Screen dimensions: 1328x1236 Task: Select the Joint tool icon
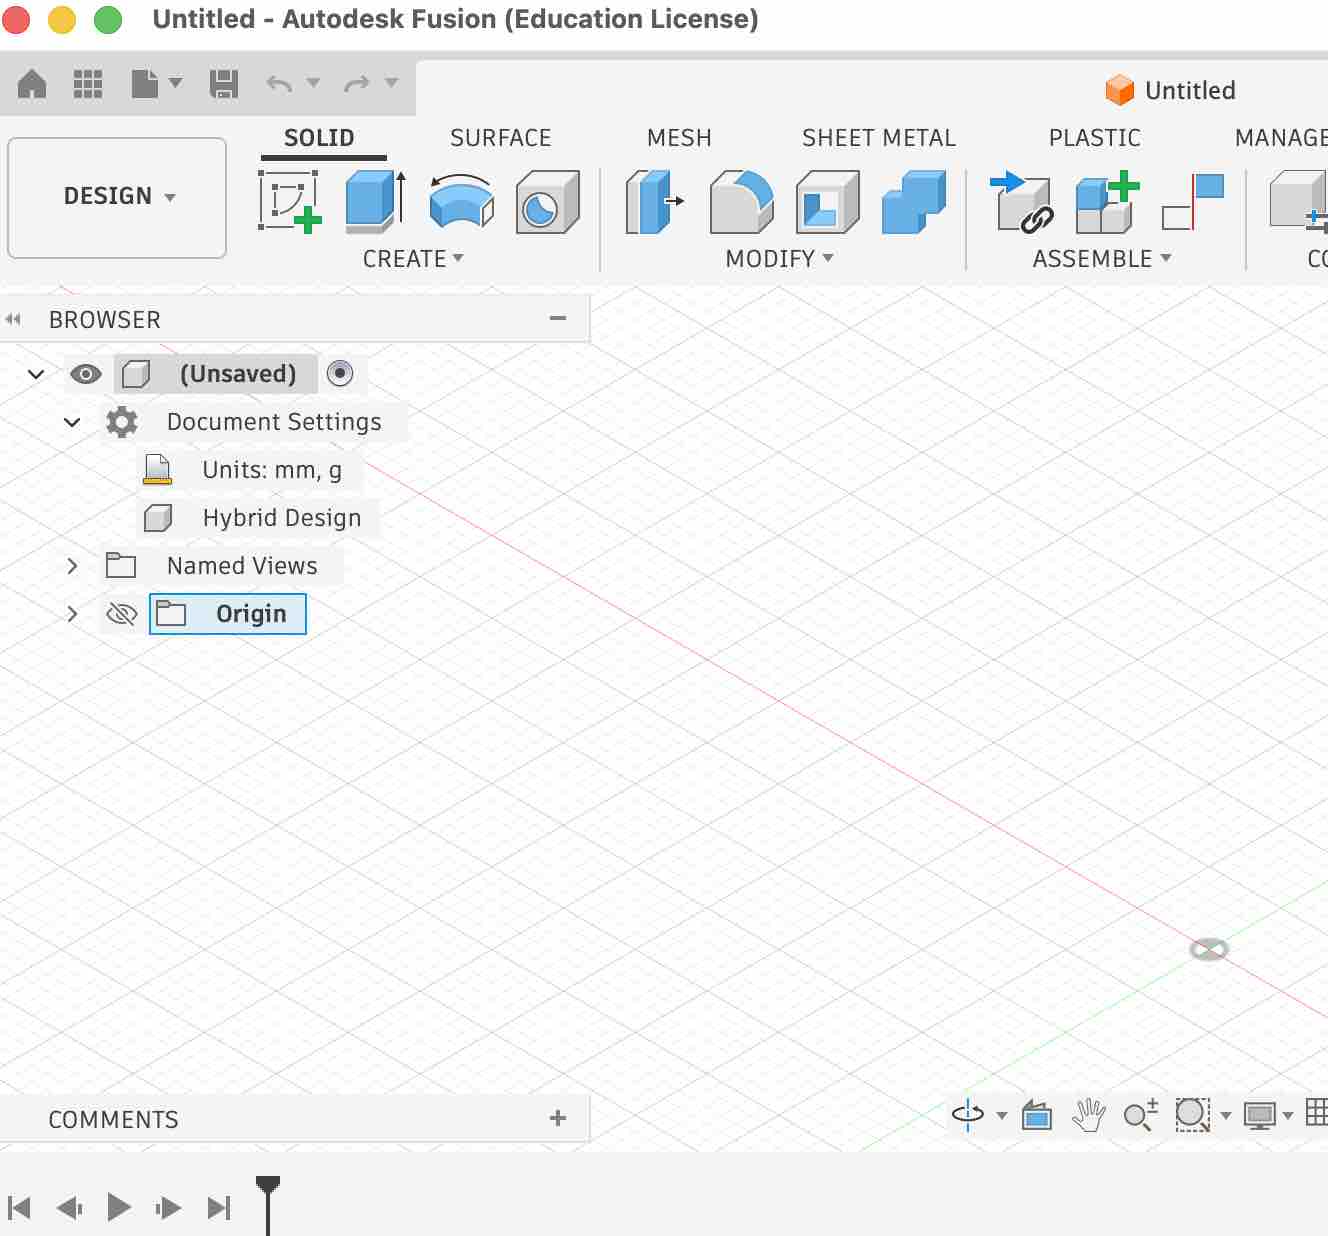[1193, 201]
